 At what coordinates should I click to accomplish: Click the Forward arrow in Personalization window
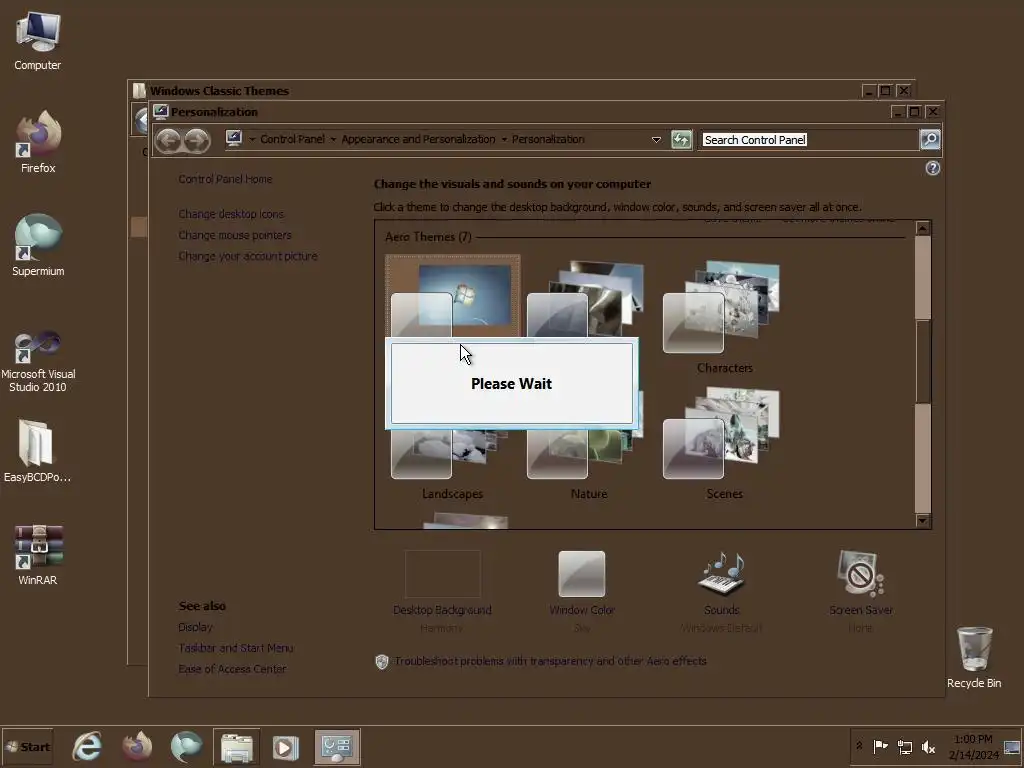coord(197,140)
